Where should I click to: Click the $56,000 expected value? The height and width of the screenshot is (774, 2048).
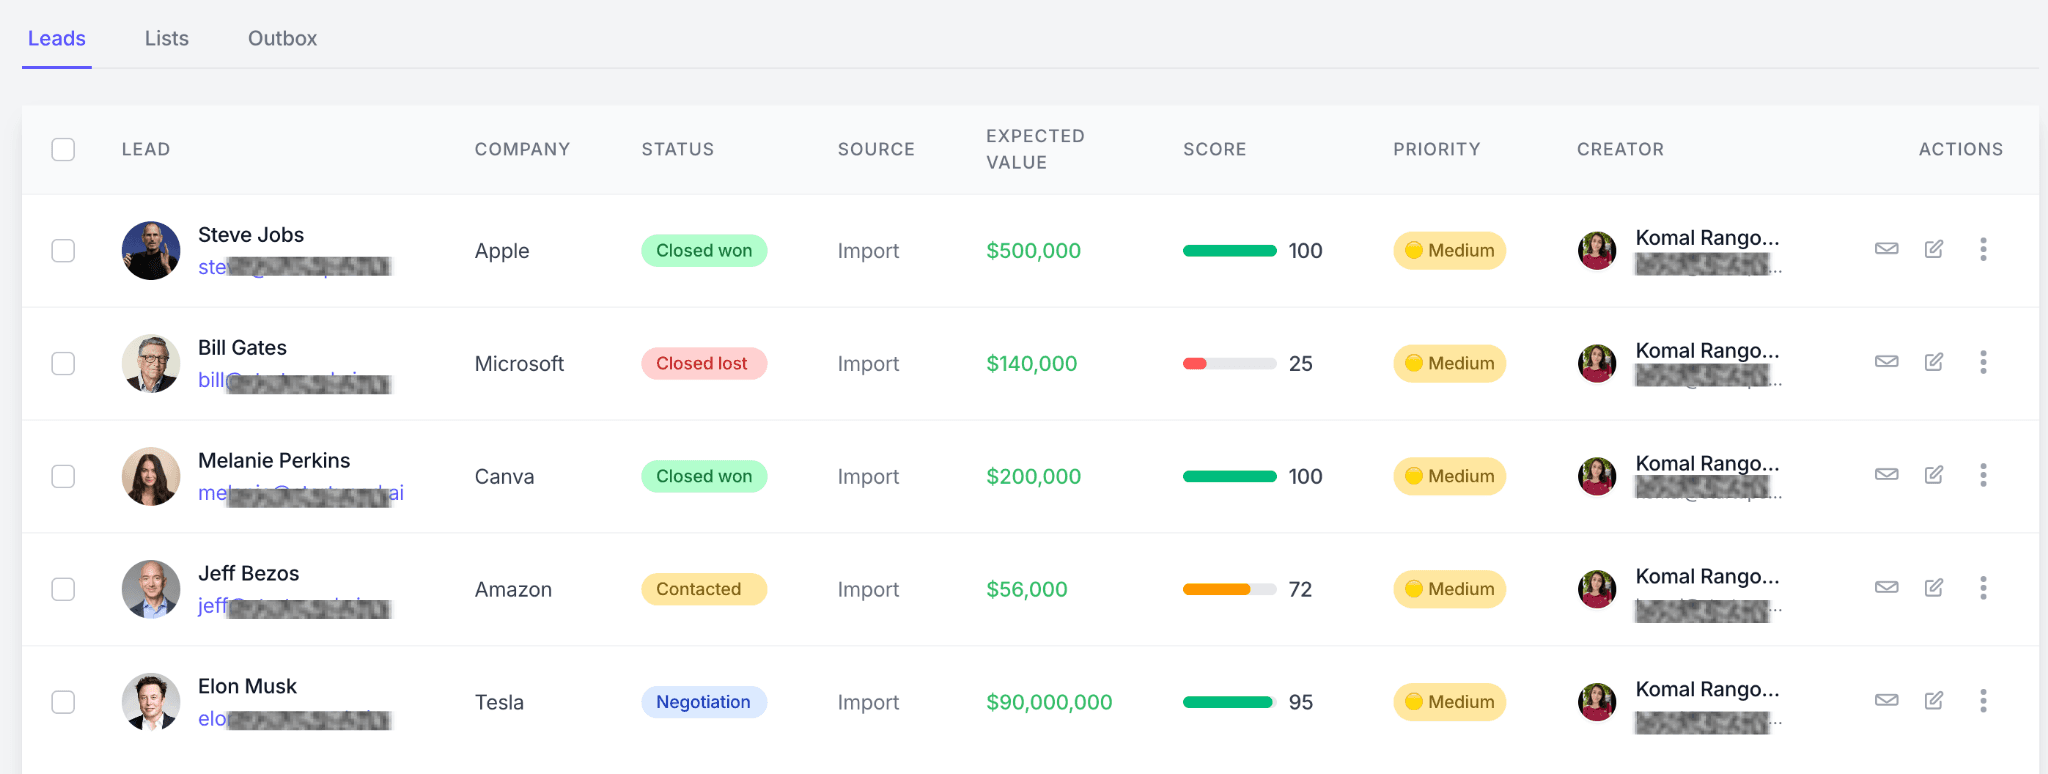(x=1027, y=590)
